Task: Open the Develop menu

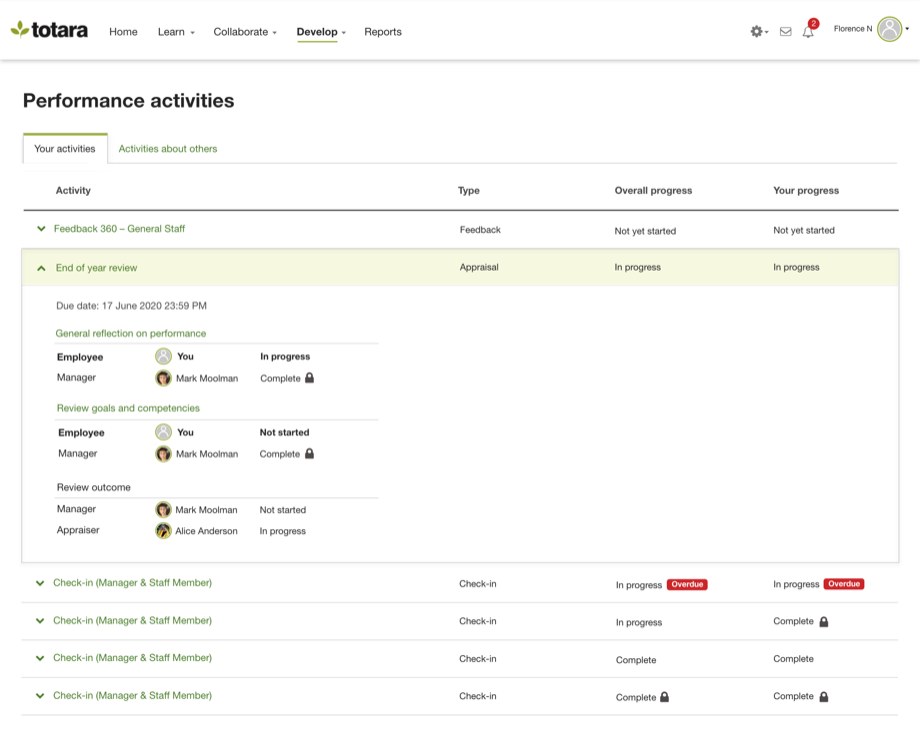Action: (317, 31)
